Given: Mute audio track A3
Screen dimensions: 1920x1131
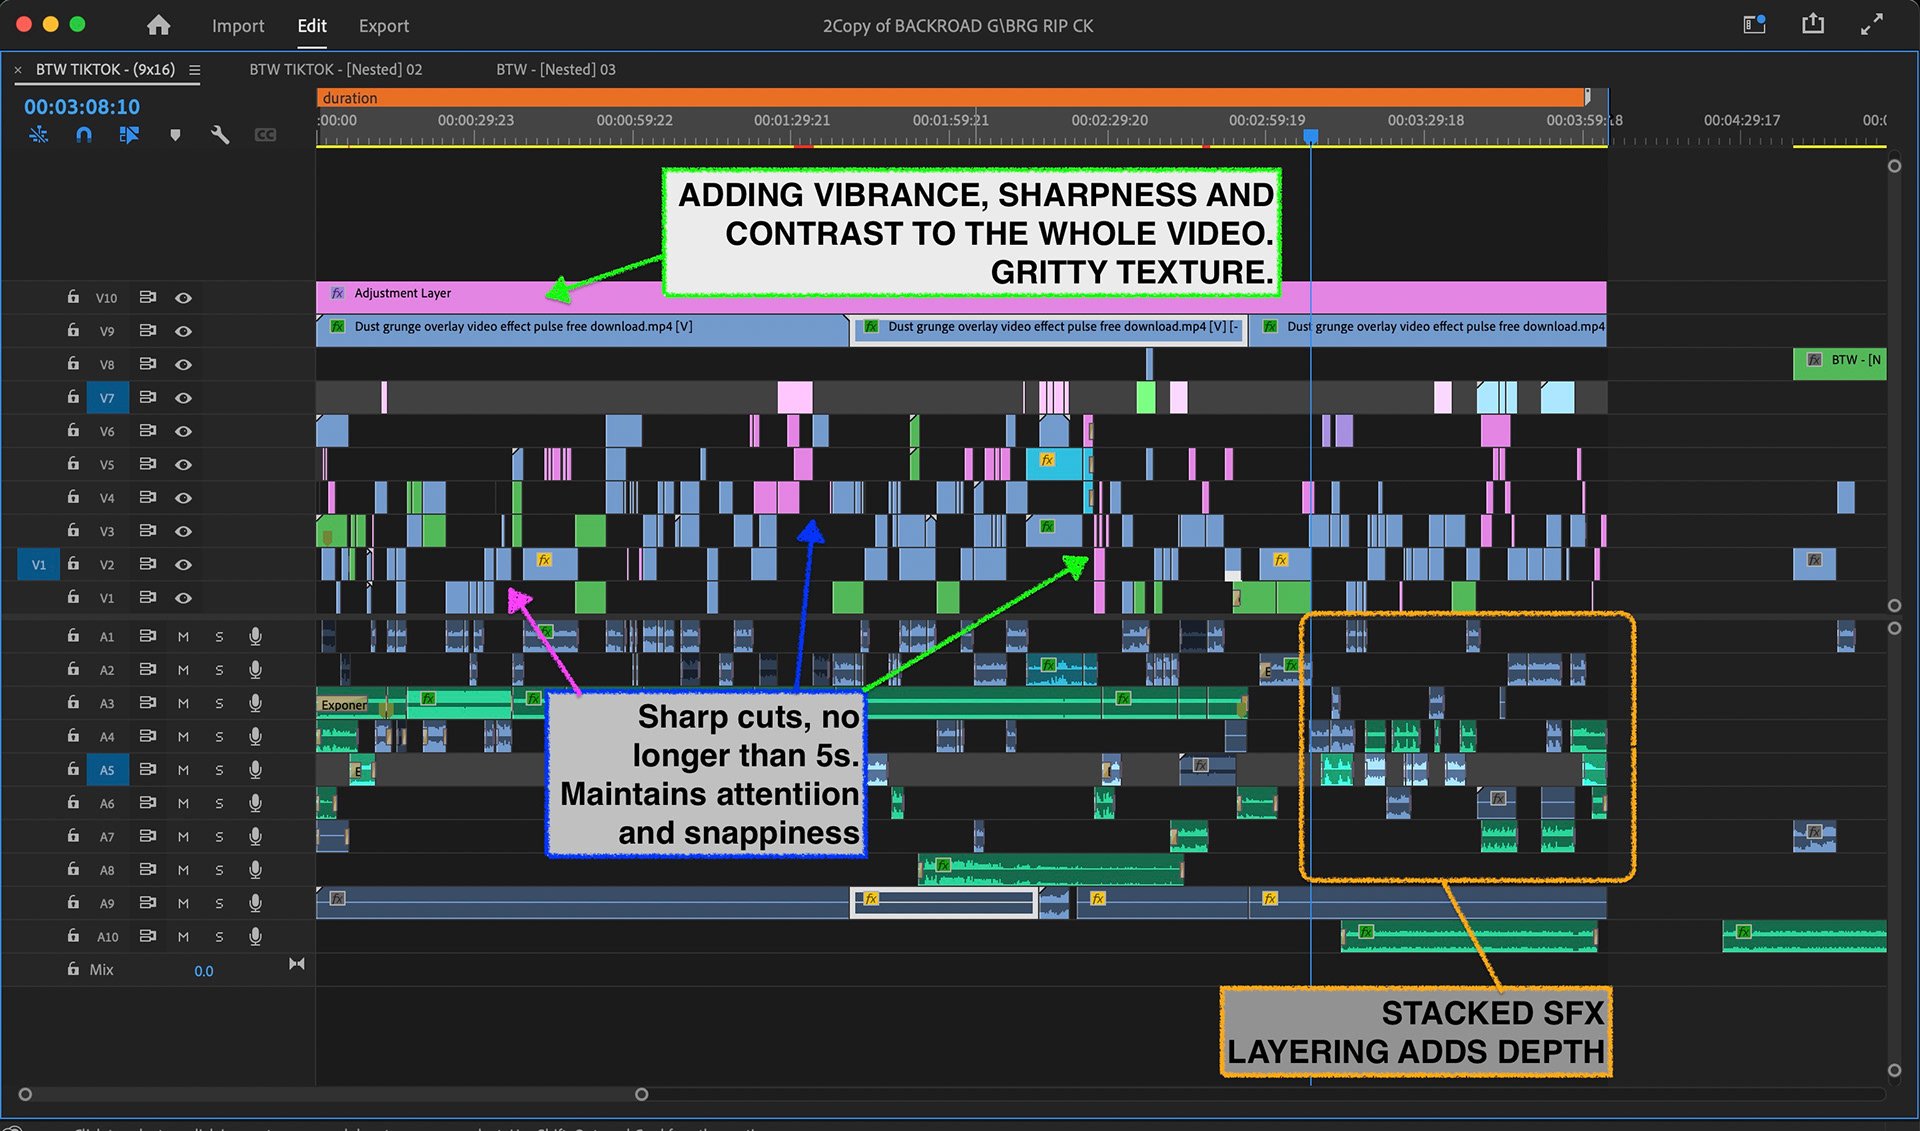Looking at the screenshot, I should click(183, 703).
